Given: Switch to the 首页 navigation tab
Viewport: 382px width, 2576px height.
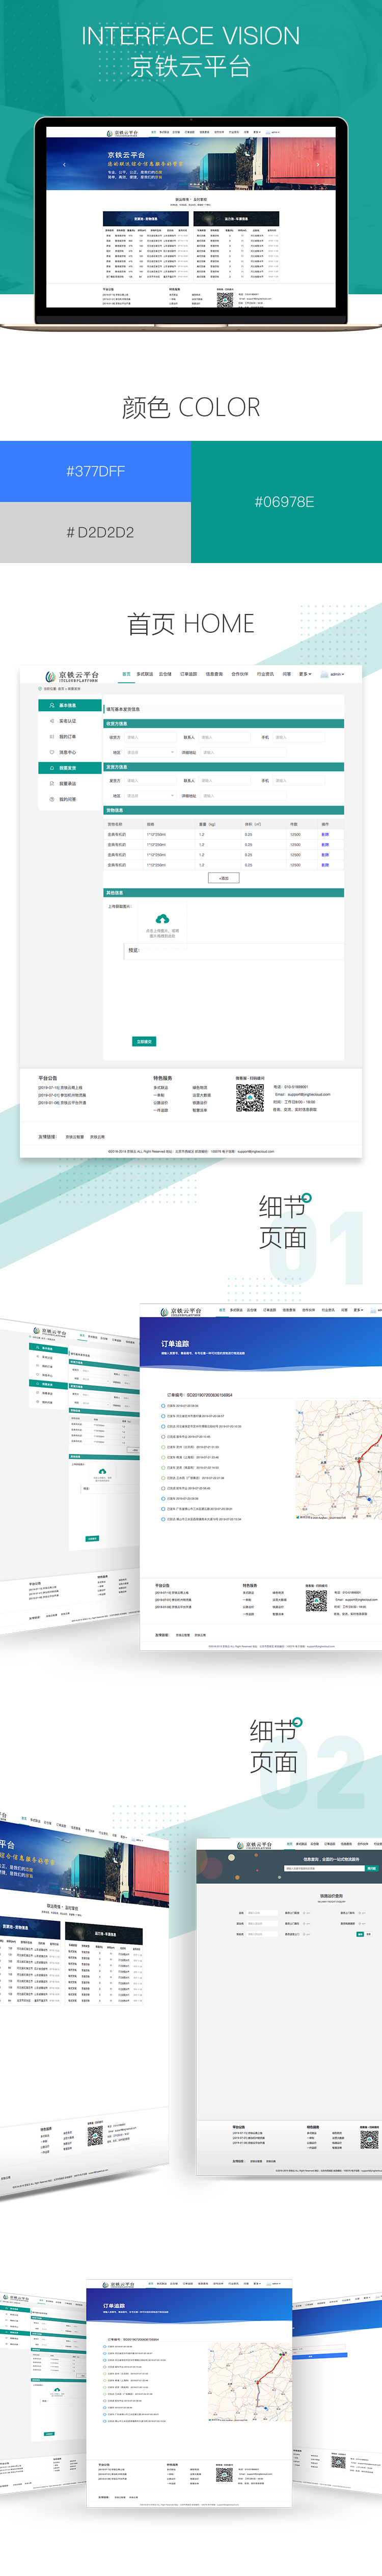Looking at the screenshot, I should click(x=126, y=674).
